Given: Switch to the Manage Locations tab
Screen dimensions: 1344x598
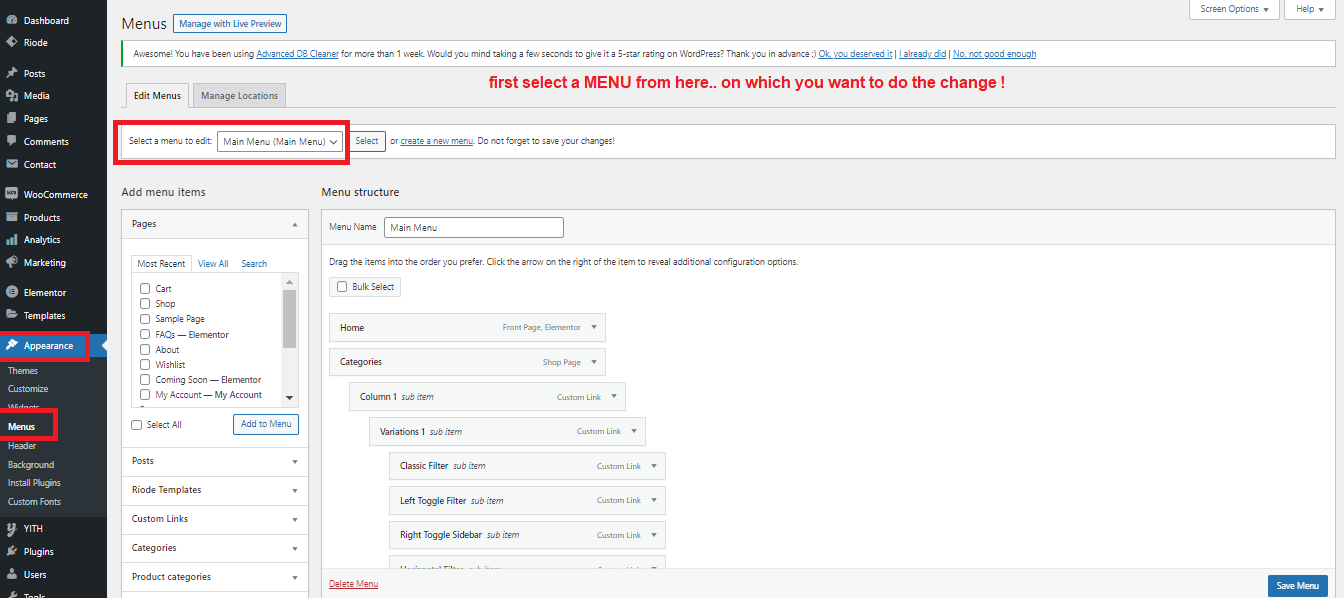Looking at the screenshot, I should click(x=239, y=96).
